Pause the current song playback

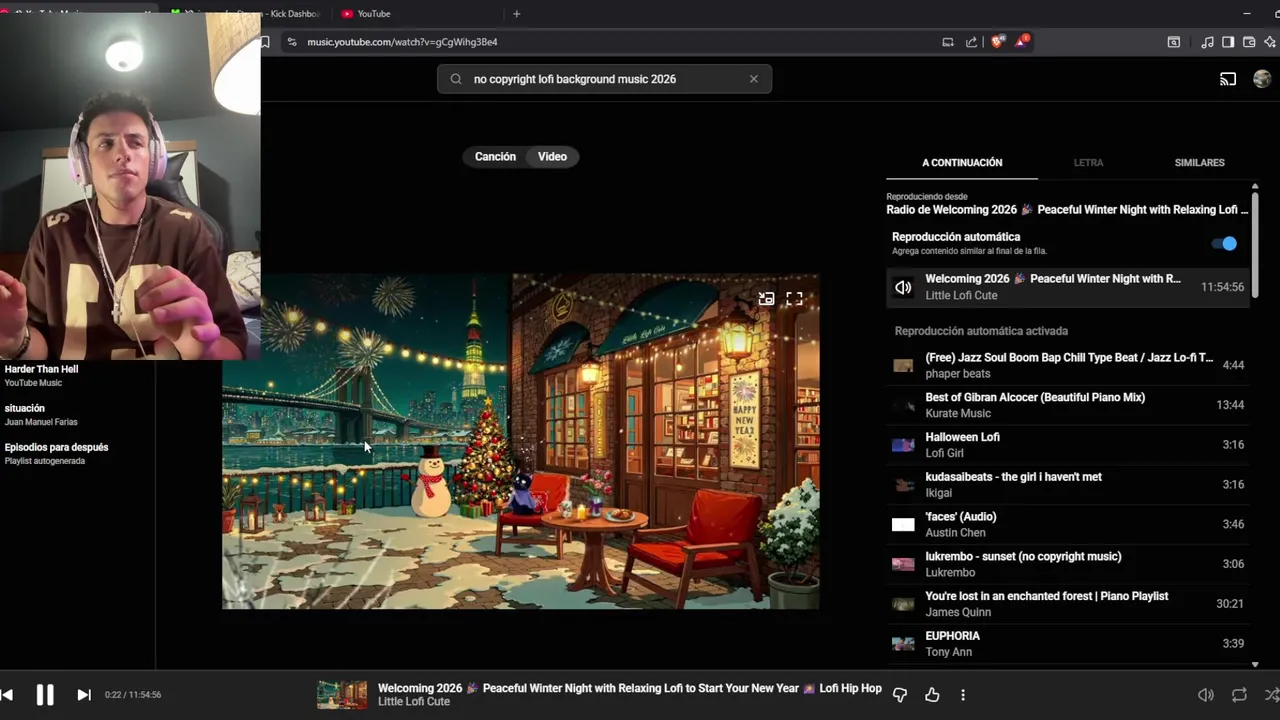point(45,695)
